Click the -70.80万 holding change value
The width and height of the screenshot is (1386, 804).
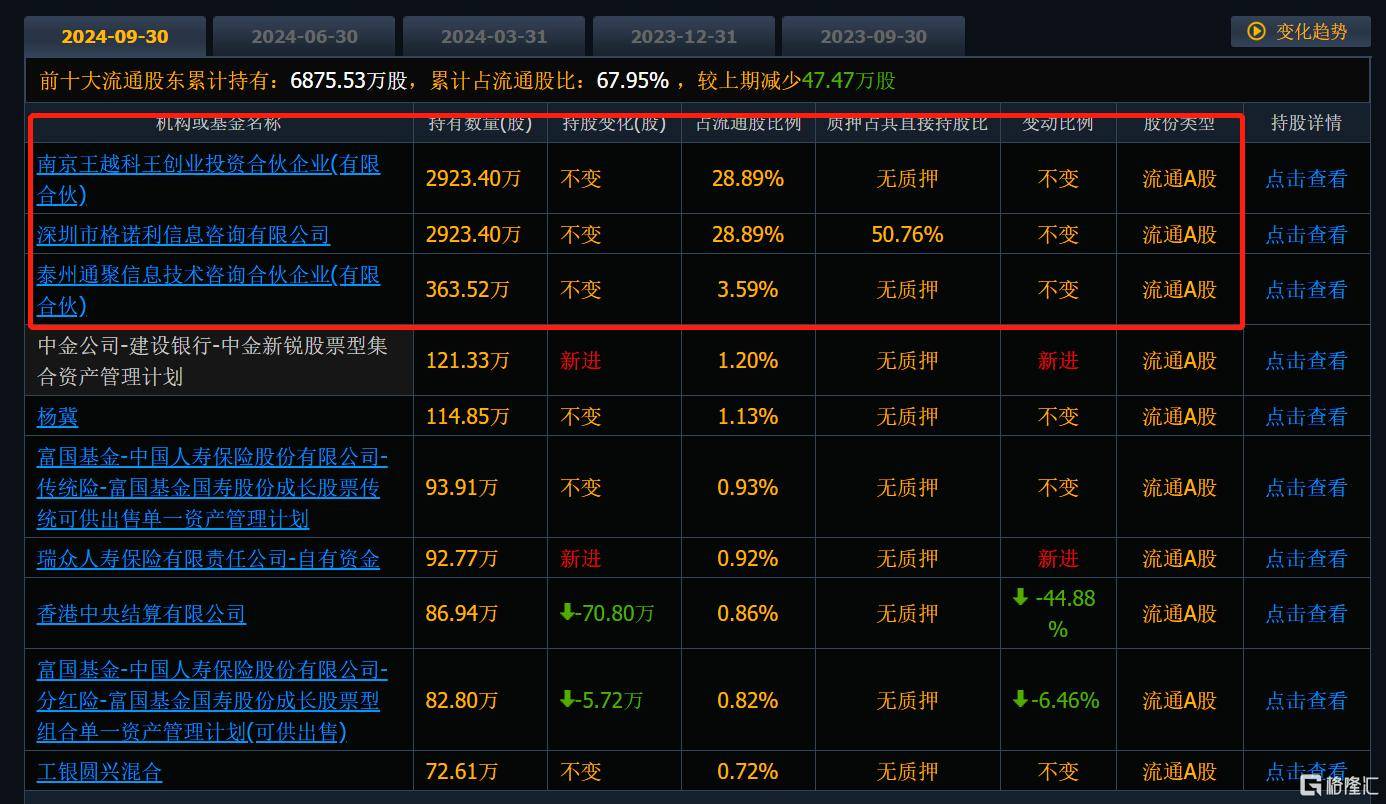pos(606,613)
